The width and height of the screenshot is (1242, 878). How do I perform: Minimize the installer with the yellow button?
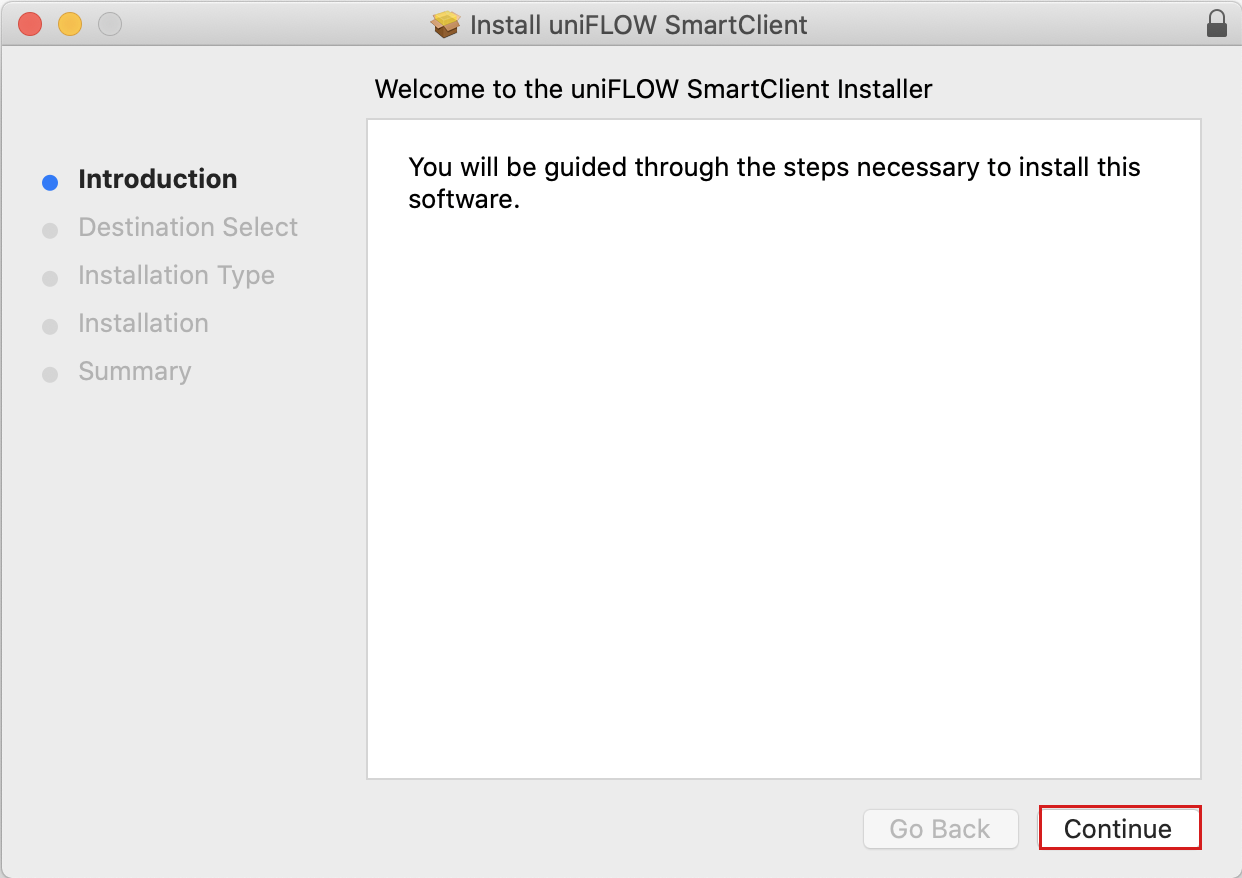click(x=70, y=24)
